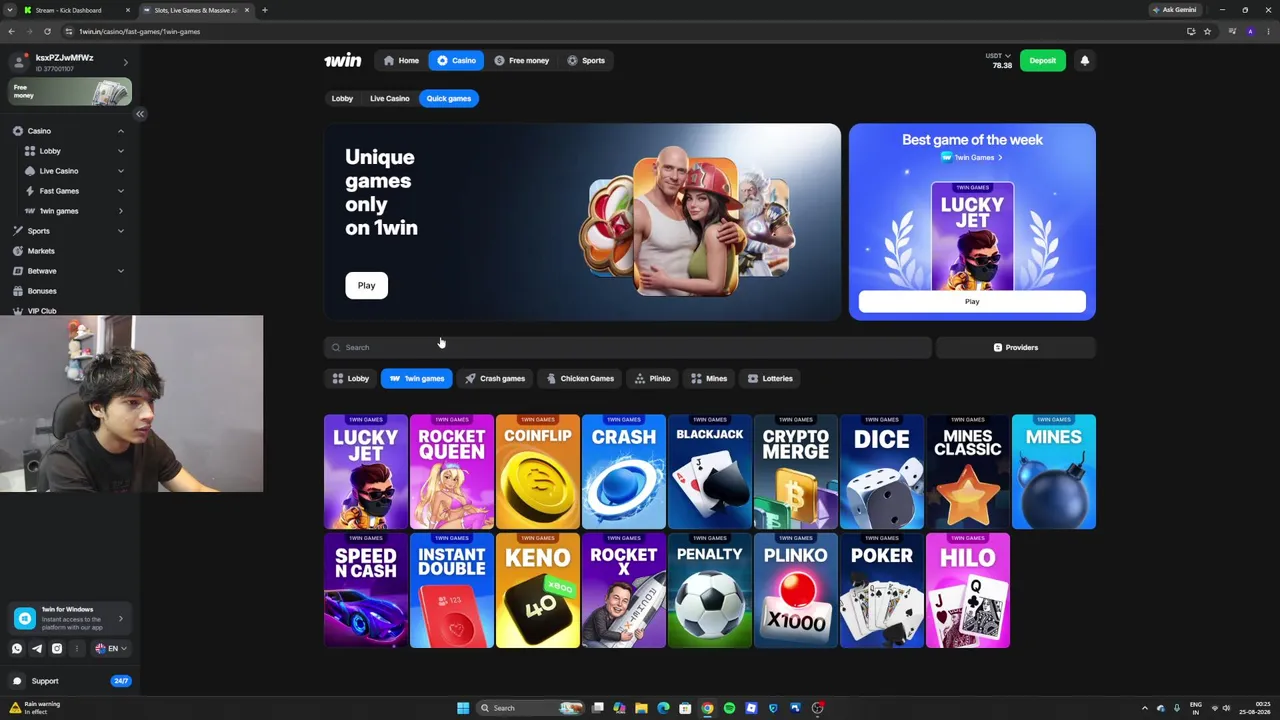Switch to the Lobby tab below the header

tap(342, 98)
